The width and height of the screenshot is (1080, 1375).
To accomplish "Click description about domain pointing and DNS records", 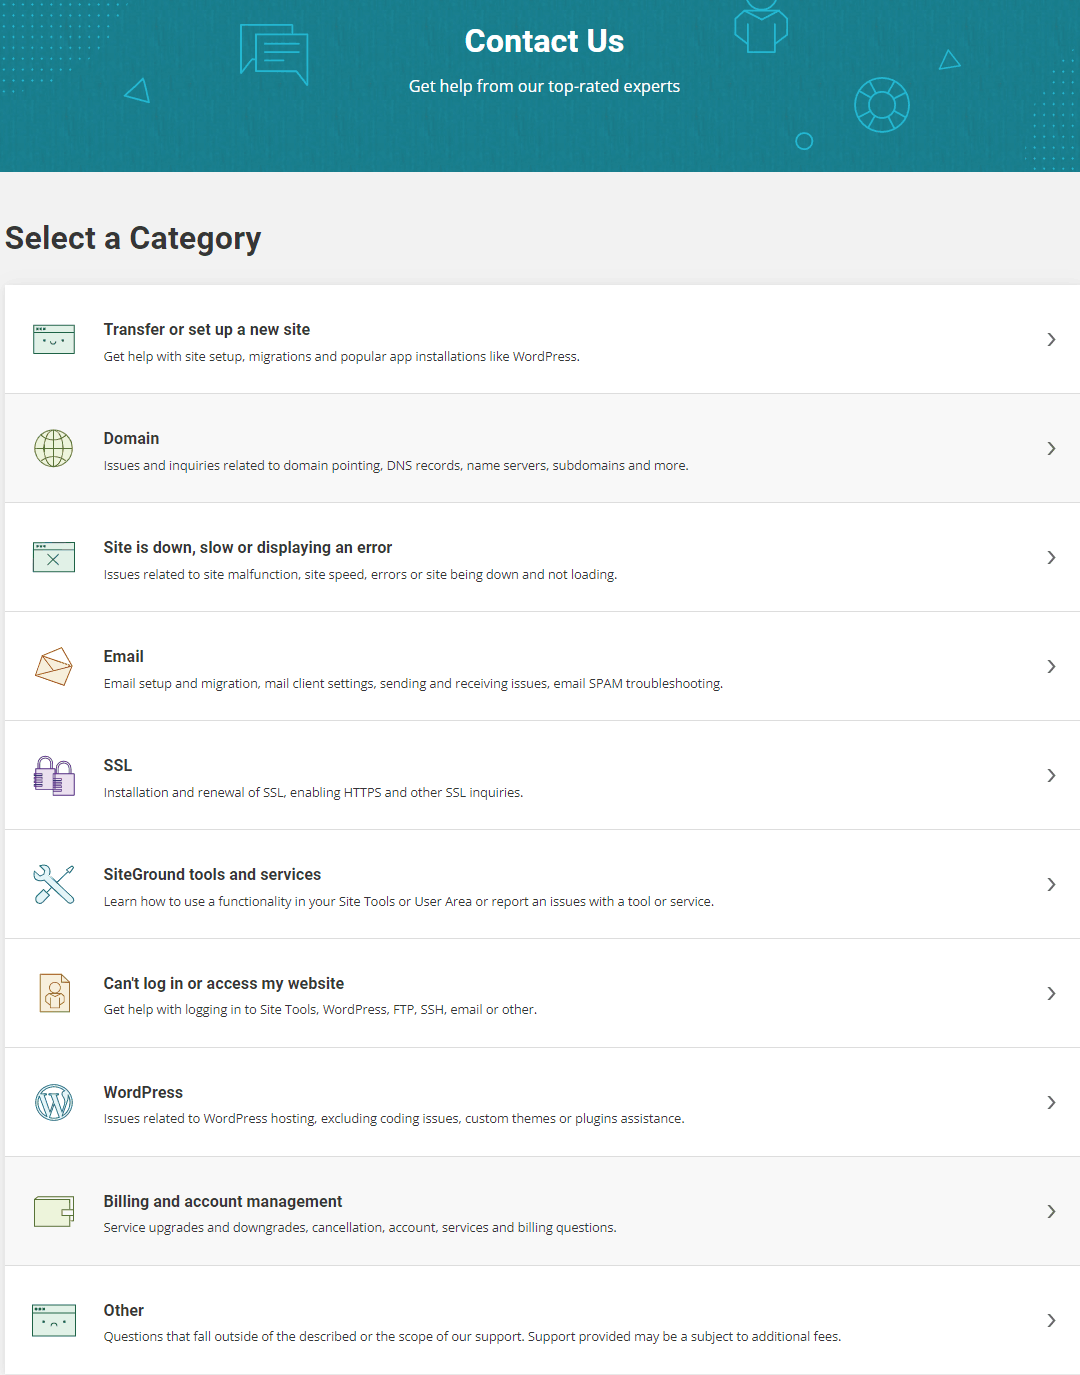I will tap(396, 465).
